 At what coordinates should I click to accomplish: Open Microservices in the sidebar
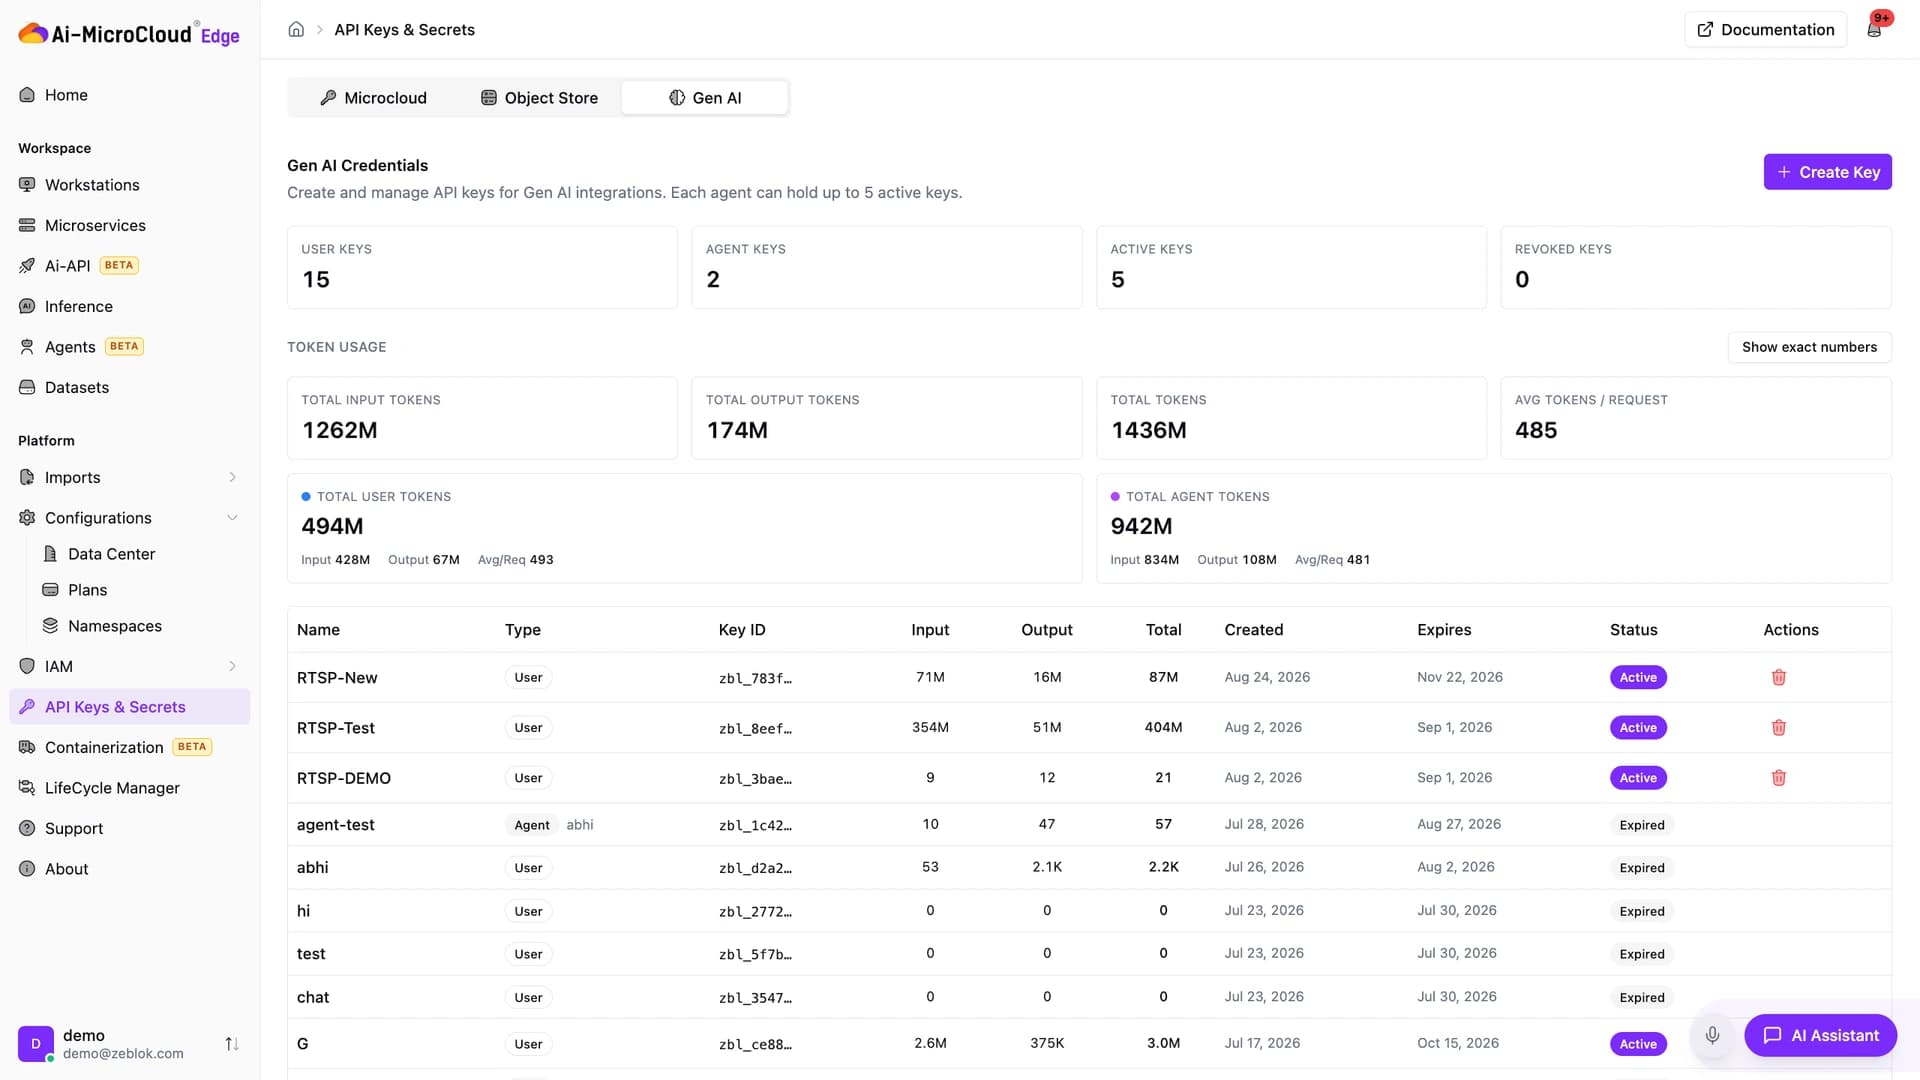(x=130, y=226)
